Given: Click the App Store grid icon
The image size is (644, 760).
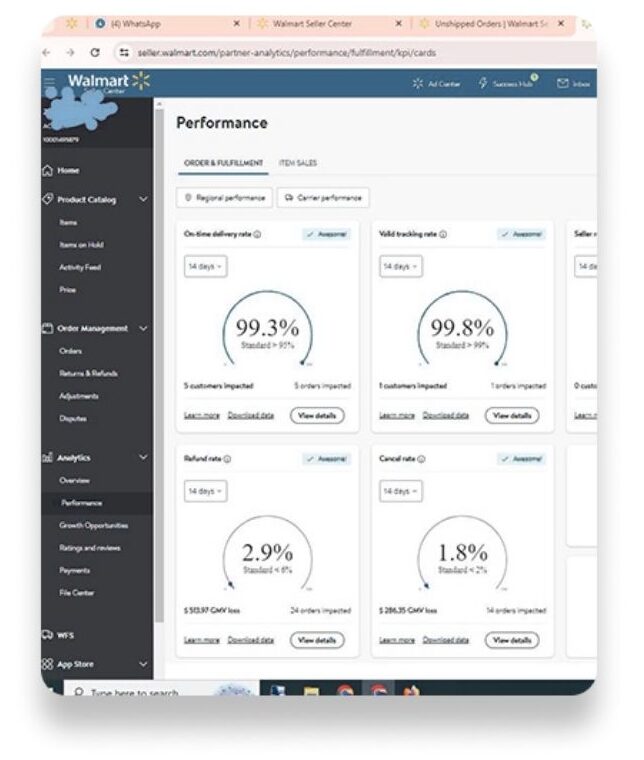Looking at the screenshot, I should [47, 664].
